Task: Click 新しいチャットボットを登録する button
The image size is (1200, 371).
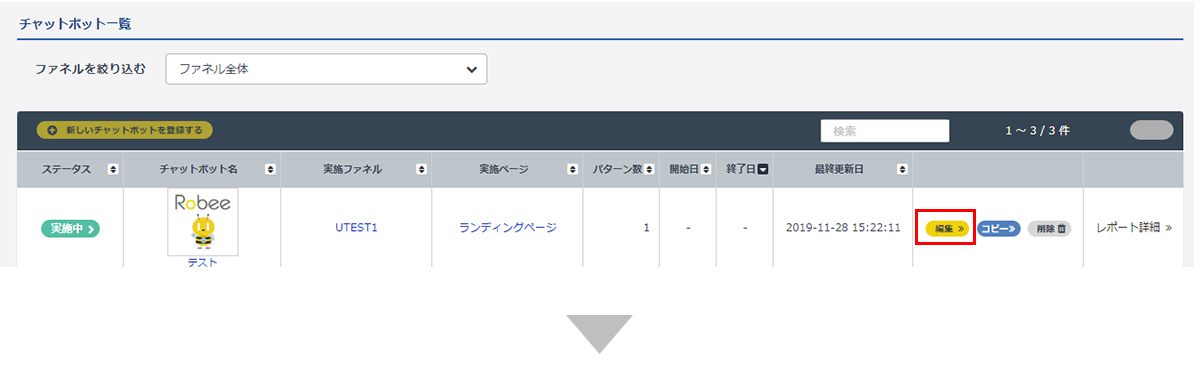Action: (x=125, y=130)
